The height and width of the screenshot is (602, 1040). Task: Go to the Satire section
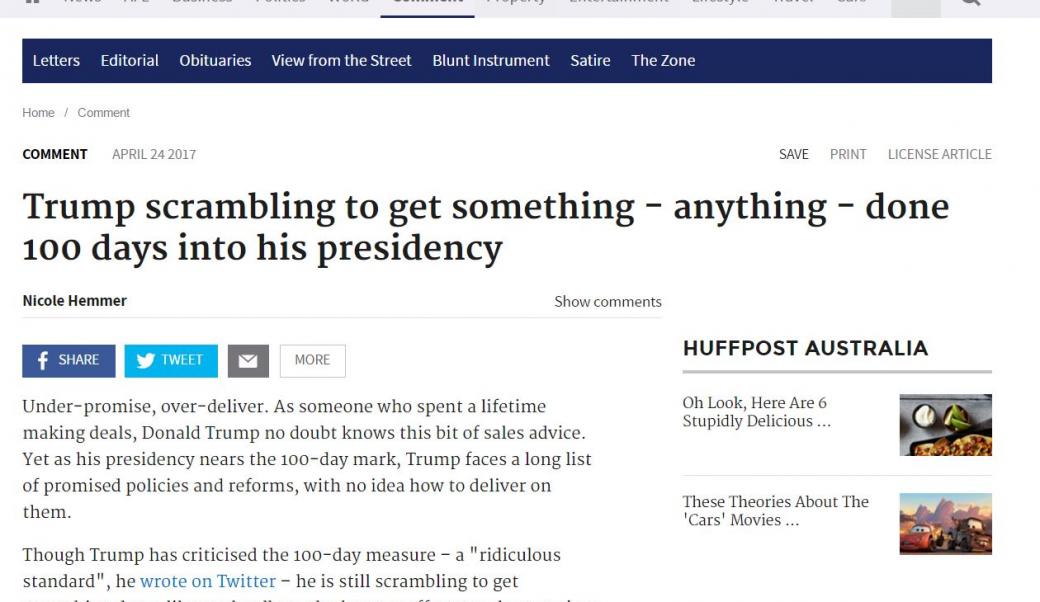(x=590, y=60)
